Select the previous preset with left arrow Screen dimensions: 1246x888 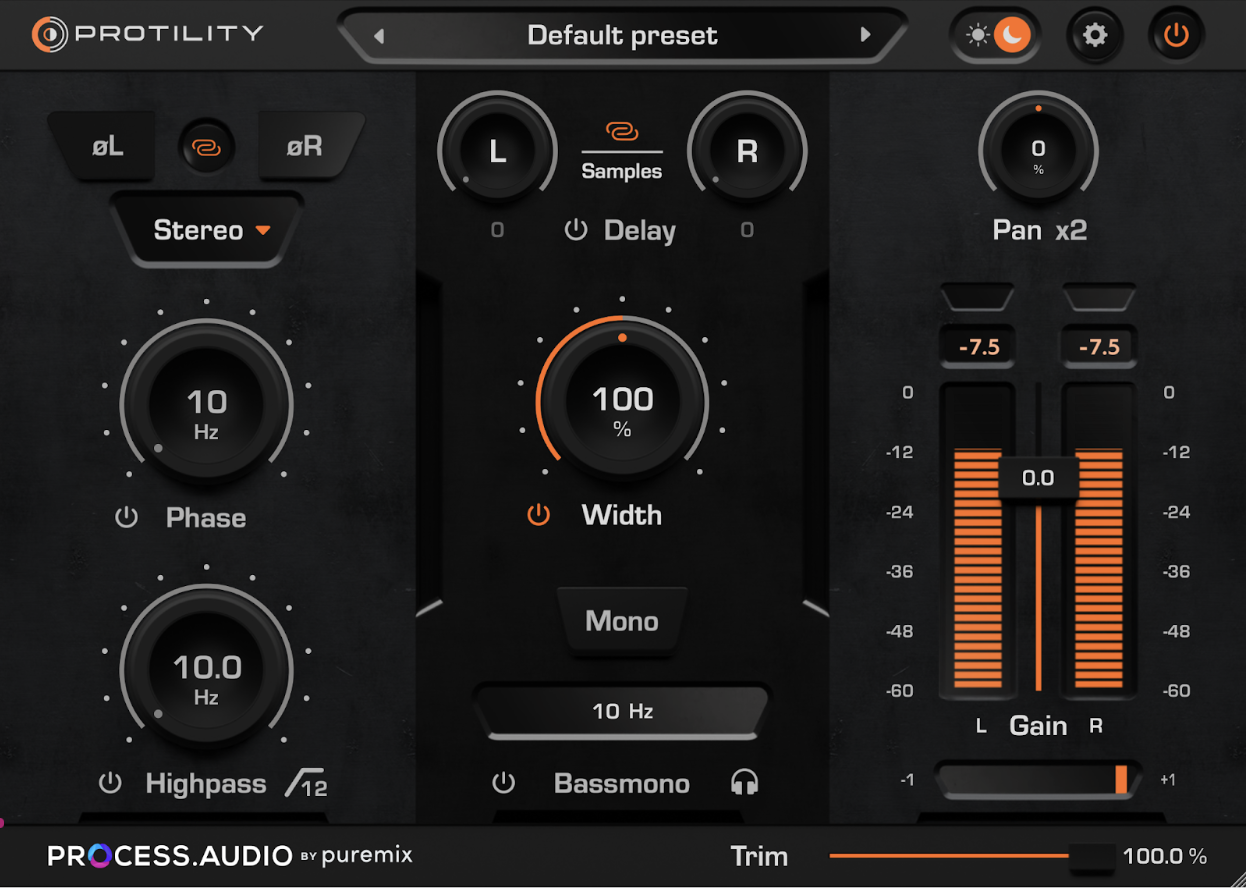379,36
